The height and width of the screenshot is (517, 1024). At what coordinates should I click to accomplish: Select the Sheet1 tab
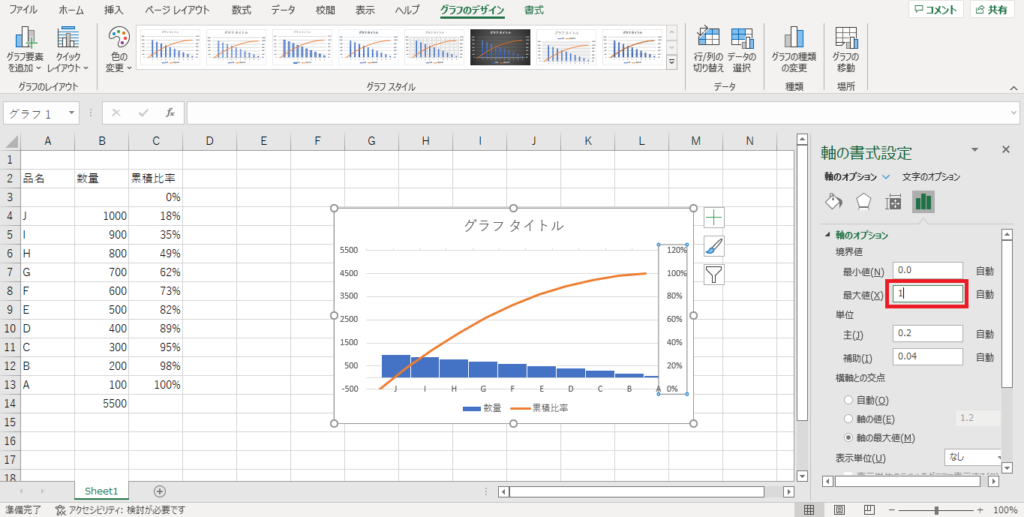click(101, 491)
